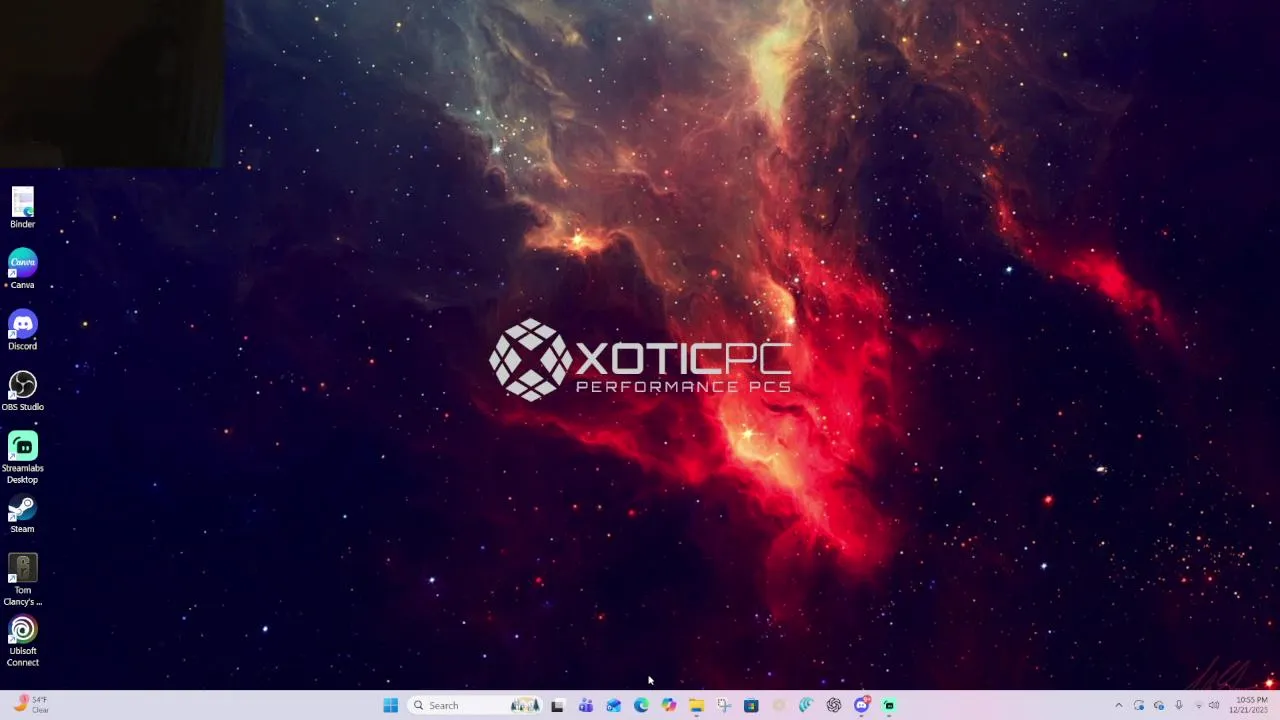Select the Binder desktop icon

tap(22, 208)
